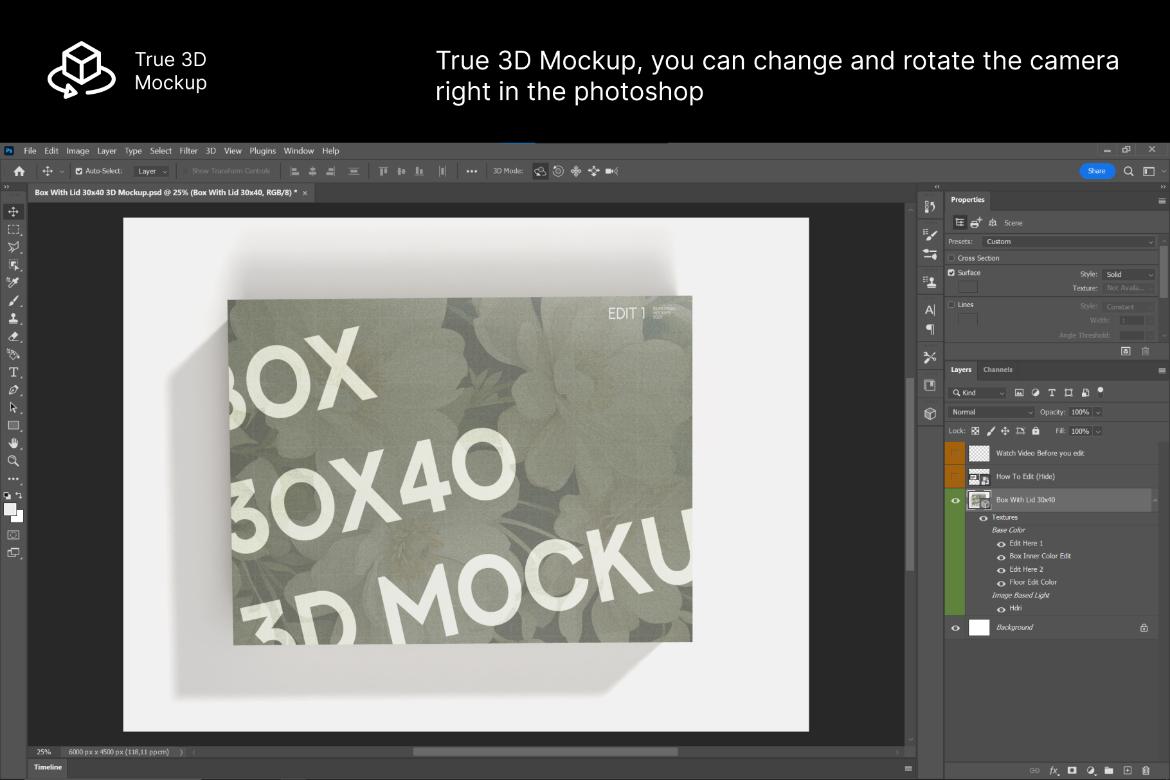Open the Fill value dropdown arrow
Image resolution: width=1170 pixels, height=780 pixels.
pos(1098,431)
